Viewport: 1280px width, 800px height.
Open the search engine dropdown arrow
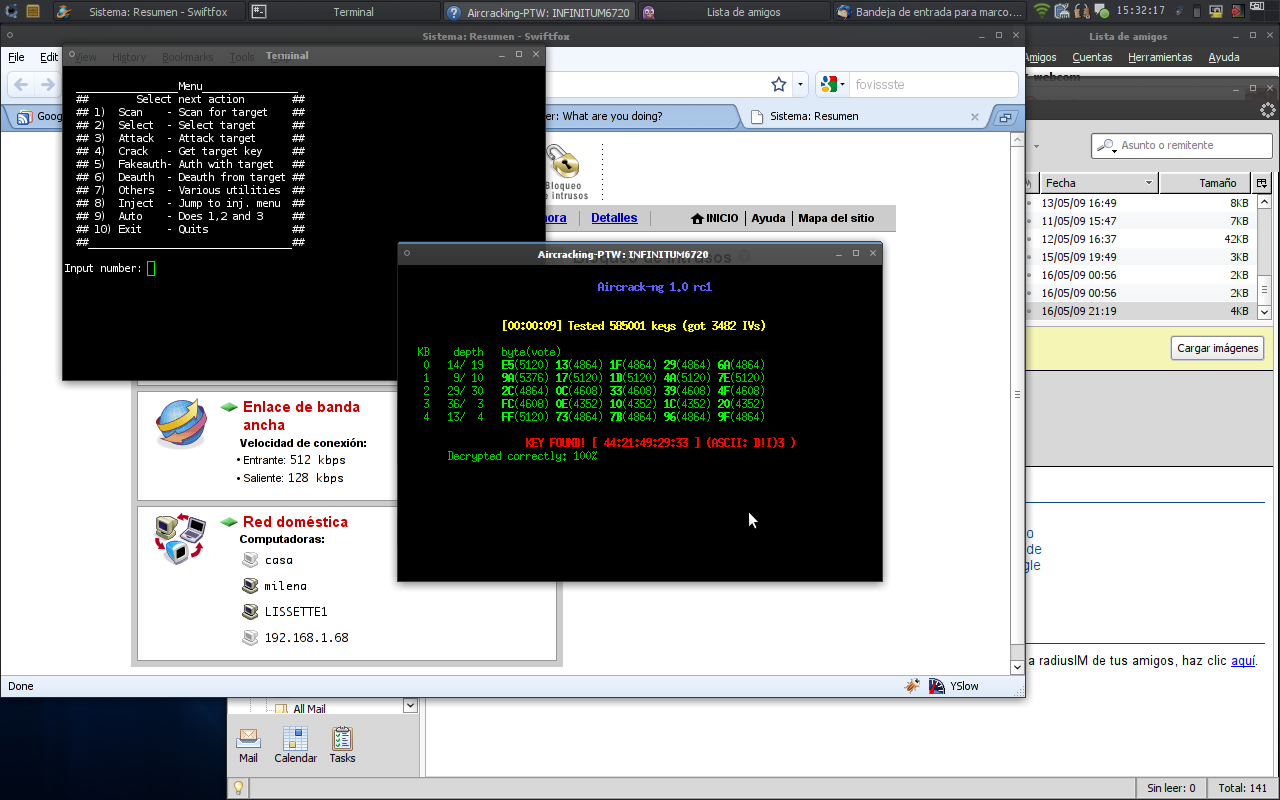click(x=843, y=84)
